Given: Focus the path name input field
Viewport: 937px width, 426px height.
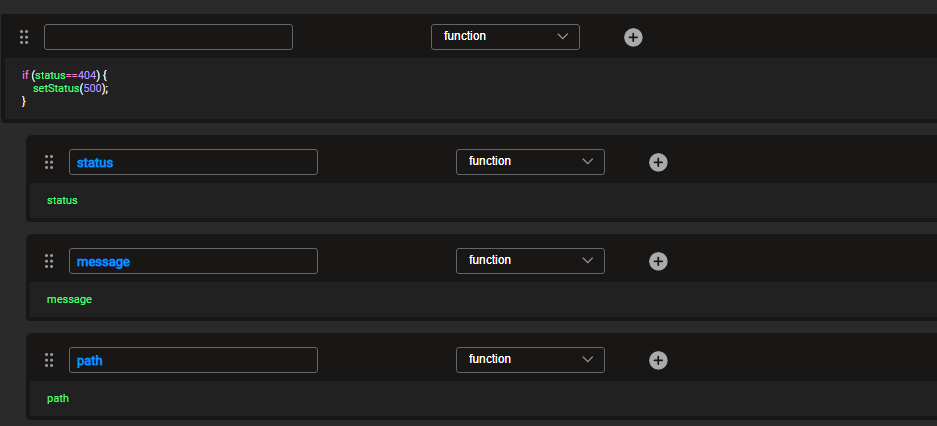Looking at the screenshot, I should pyautogui.click(x=193, y=360).
